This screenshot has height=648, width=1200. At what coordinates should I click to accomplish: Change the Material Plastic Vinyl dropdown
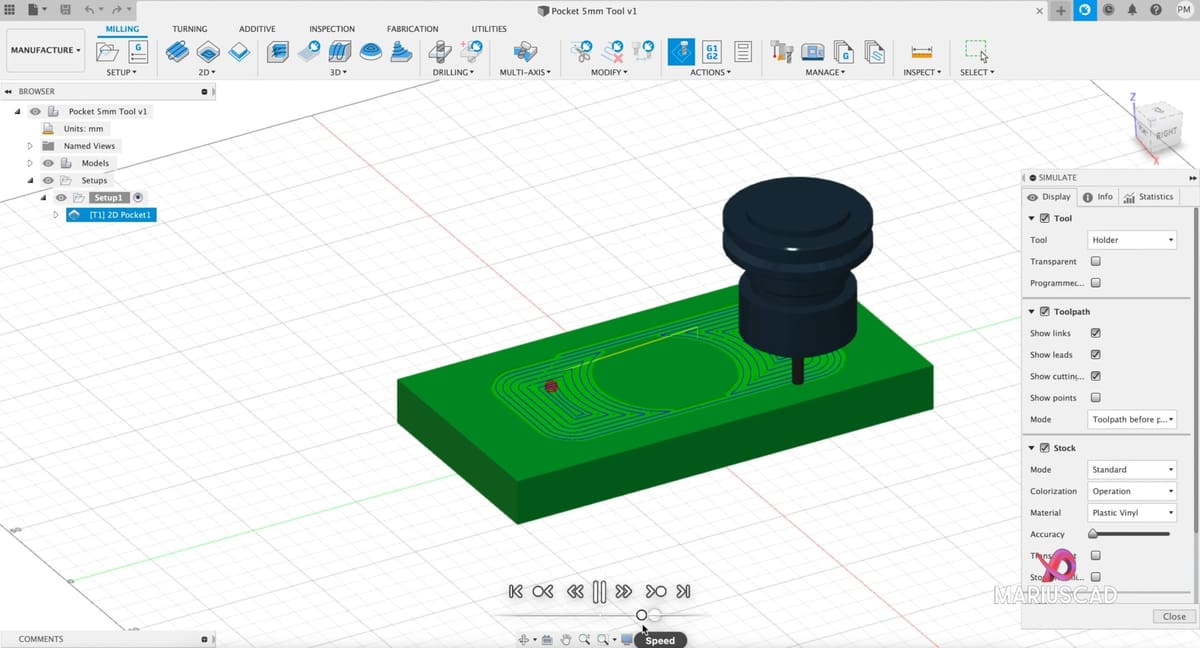1131,513
